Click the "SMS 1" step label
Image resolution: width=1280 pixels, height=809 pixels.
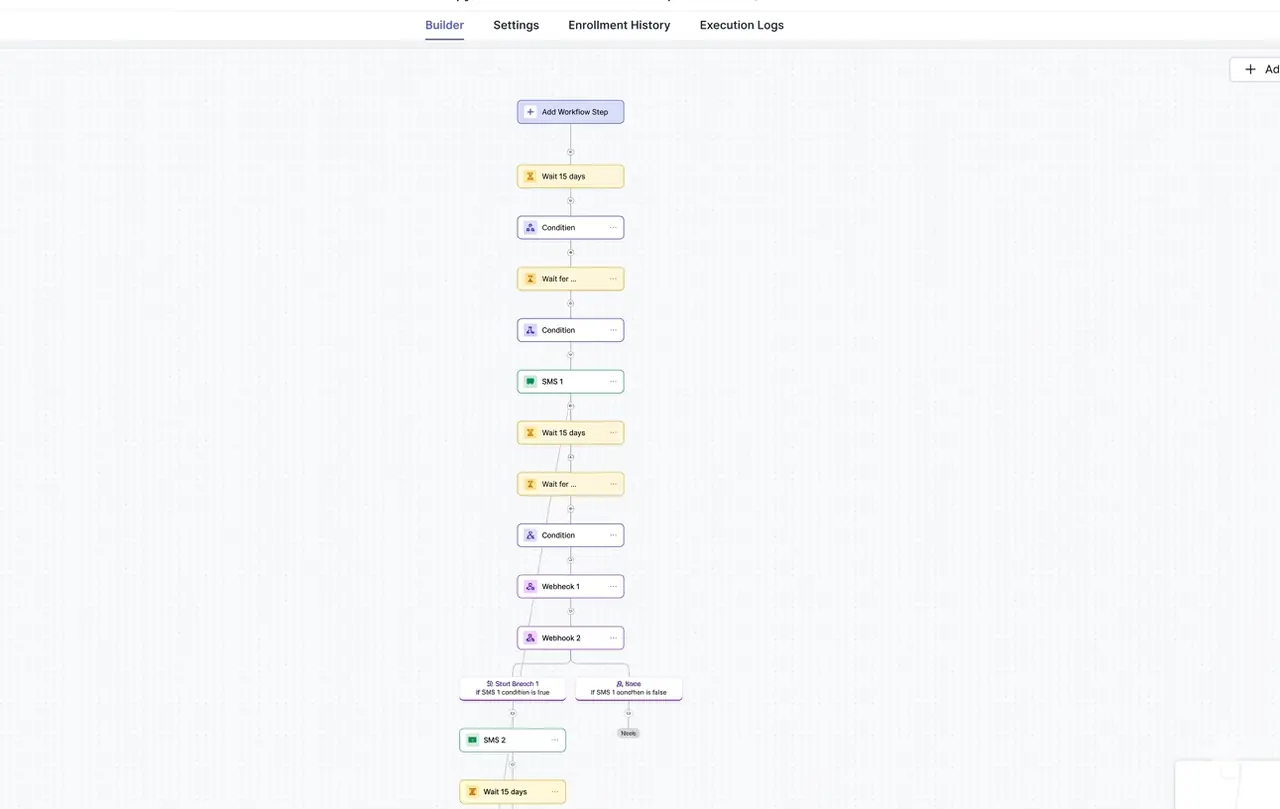(x=552, y=382)
